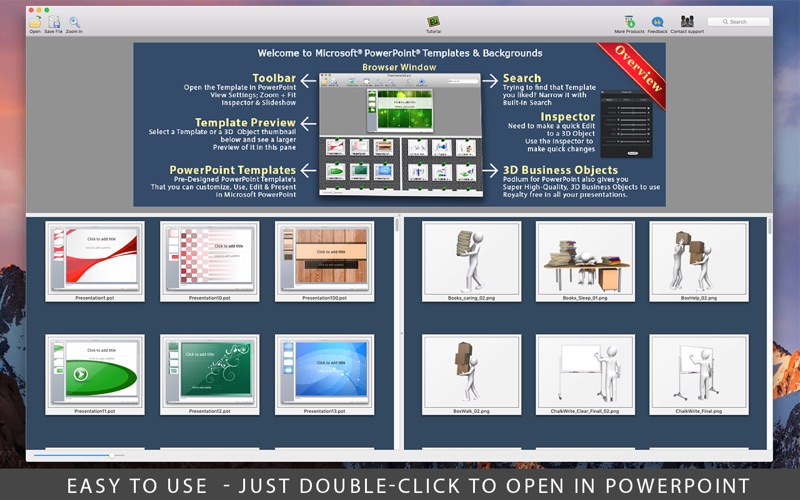This screenshot has width=800, height=500.
Task: Open the More Products icon
Action: 630,22
